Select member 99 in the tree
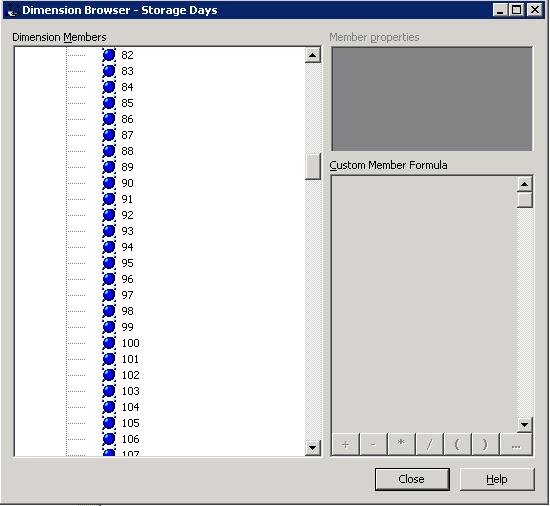This screenshot has width=550, height=506. [x=127, y=327]
